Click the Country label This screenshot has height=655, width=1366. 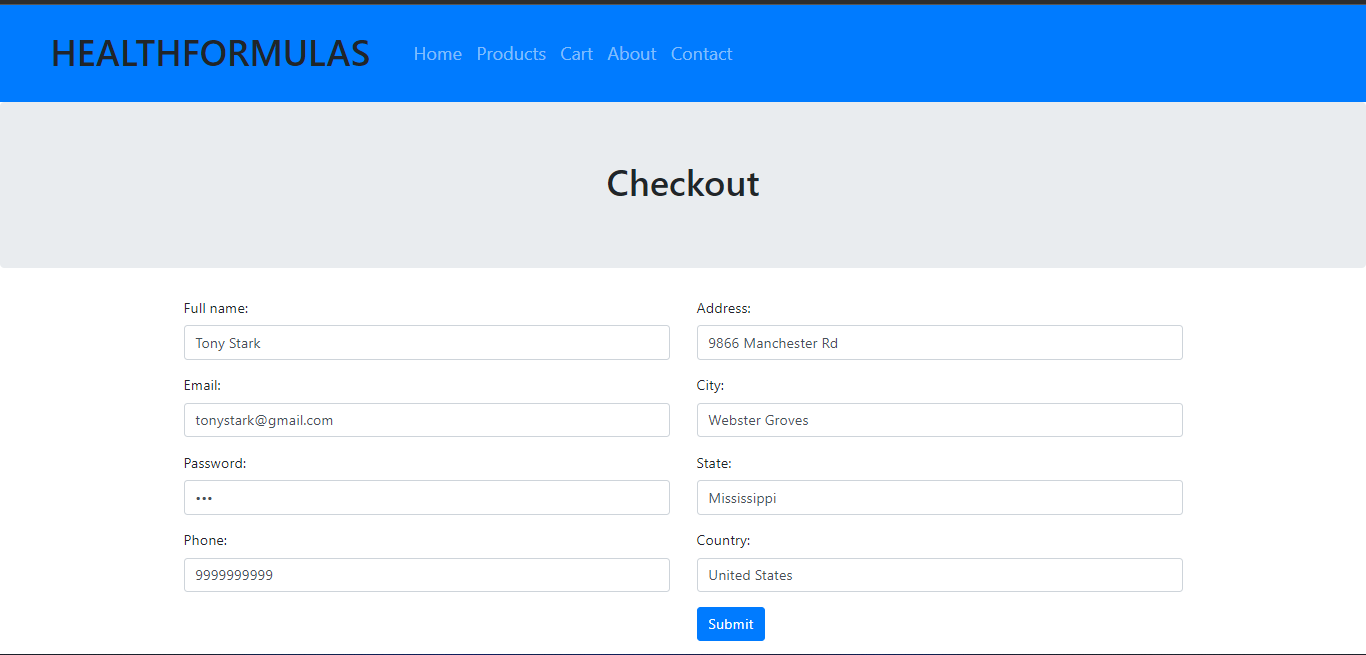[x=723, y=540]
